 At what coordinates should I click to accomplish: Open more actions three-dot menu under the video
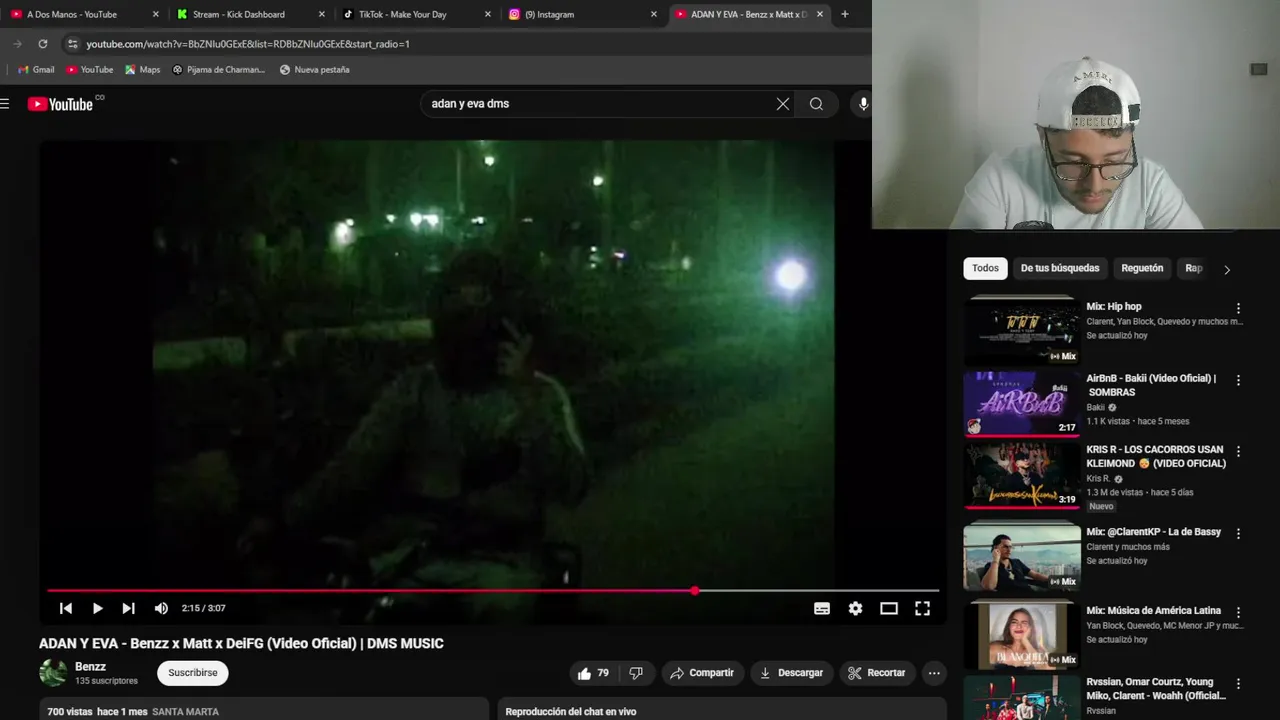pyautogui.click(x=934, y=673)
